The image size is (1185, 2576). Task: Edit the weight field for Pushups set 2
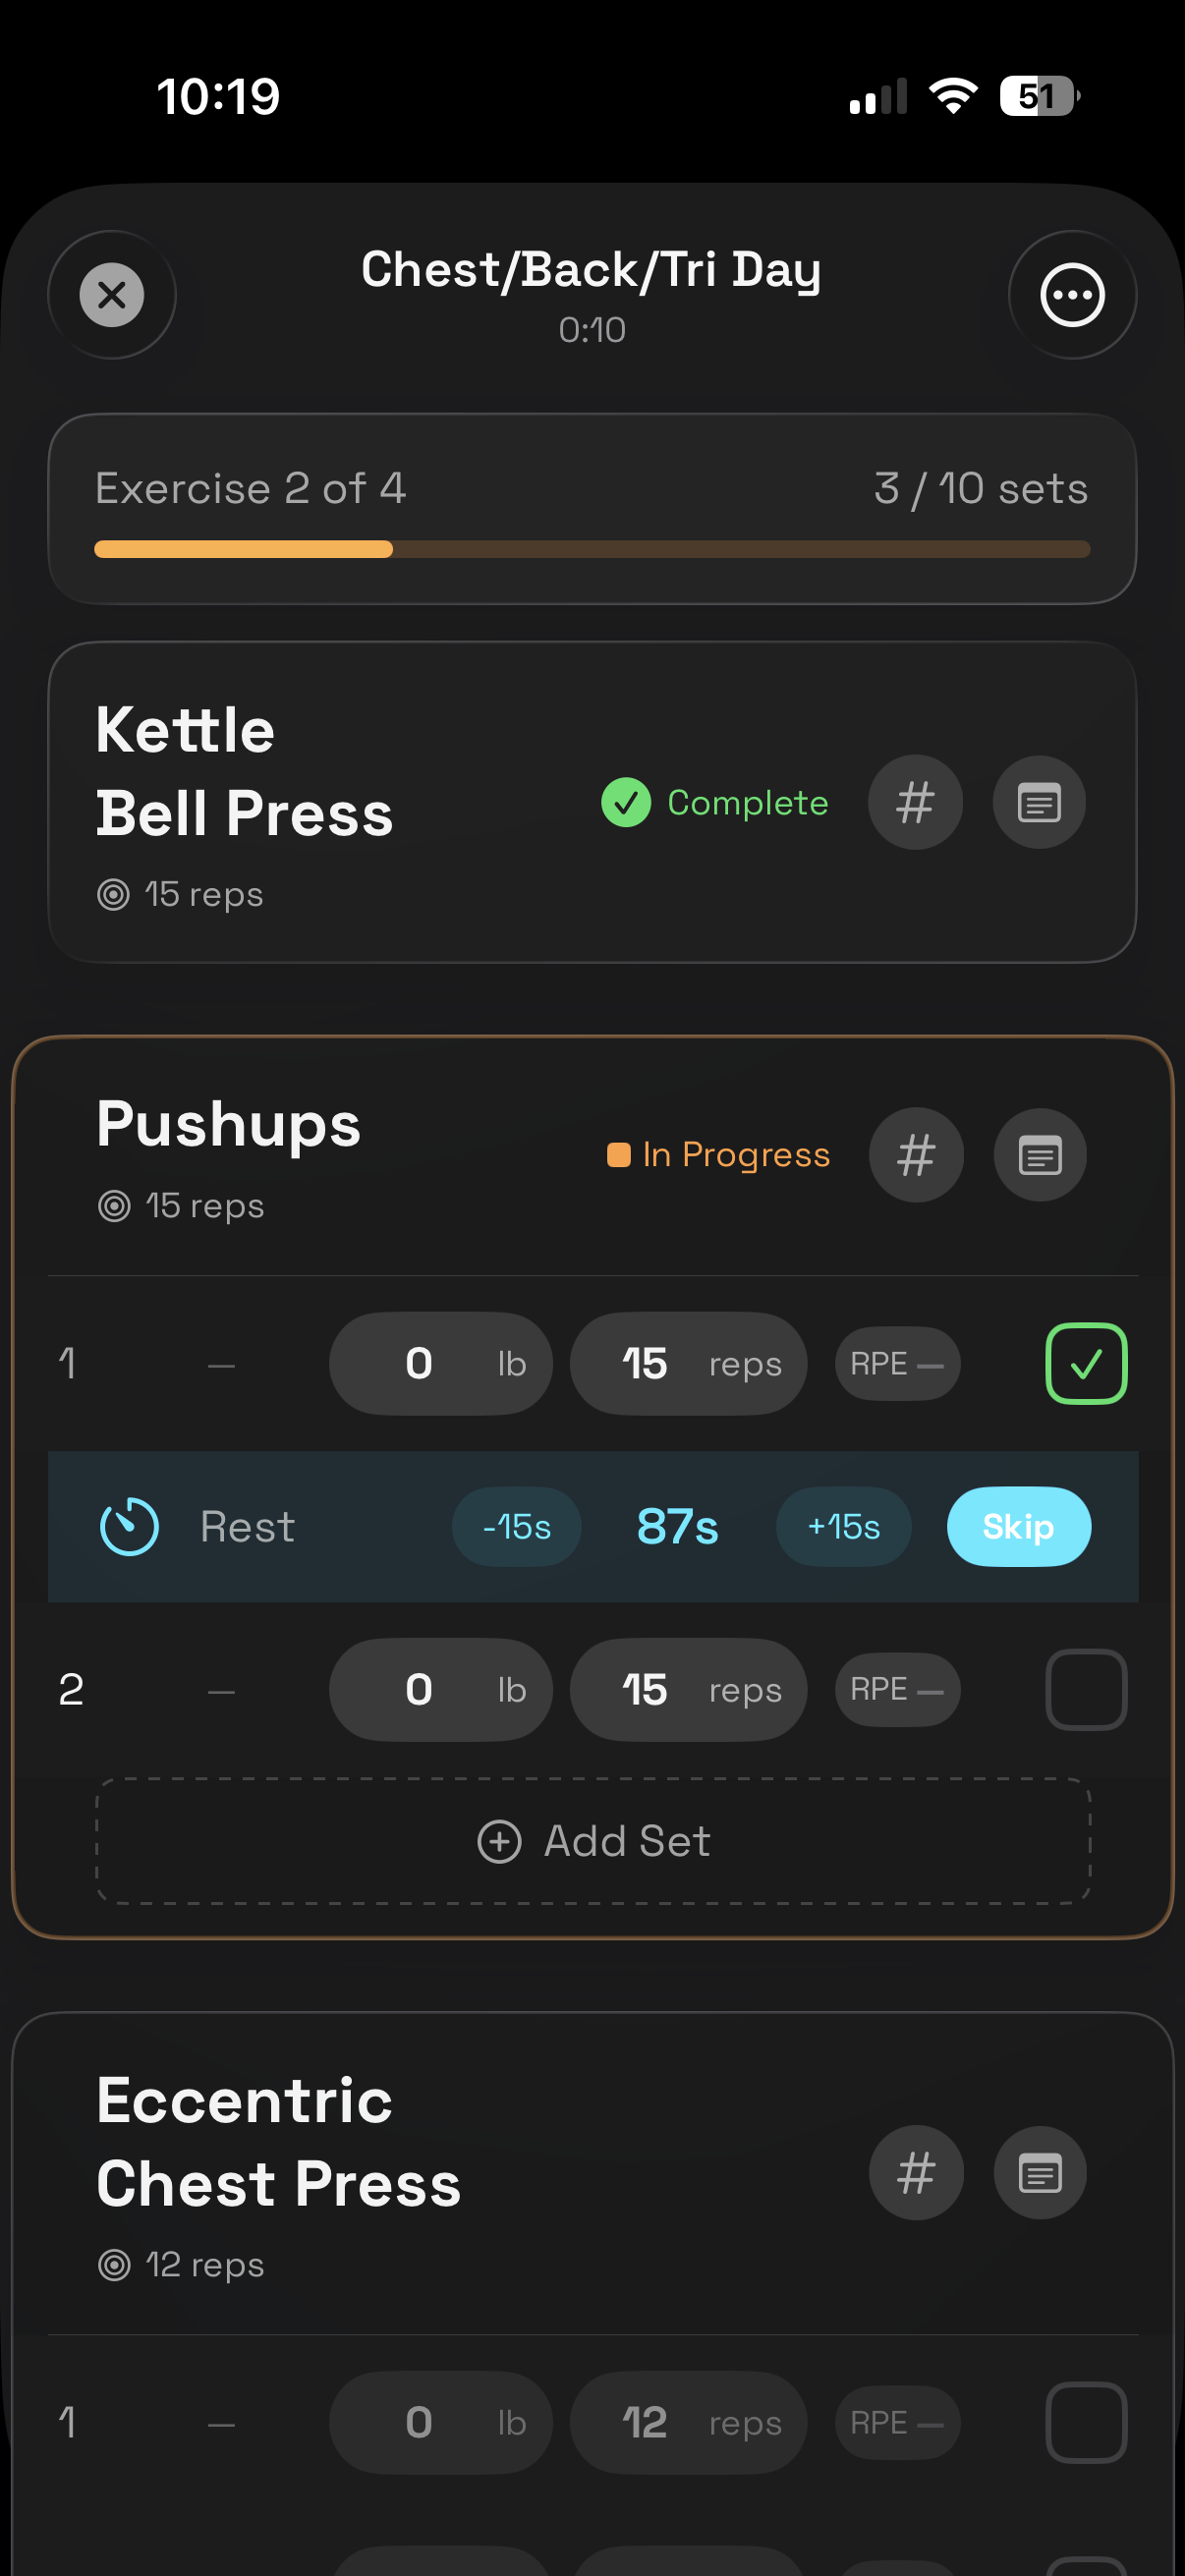pyautogui.click(x=440, y=1689)
